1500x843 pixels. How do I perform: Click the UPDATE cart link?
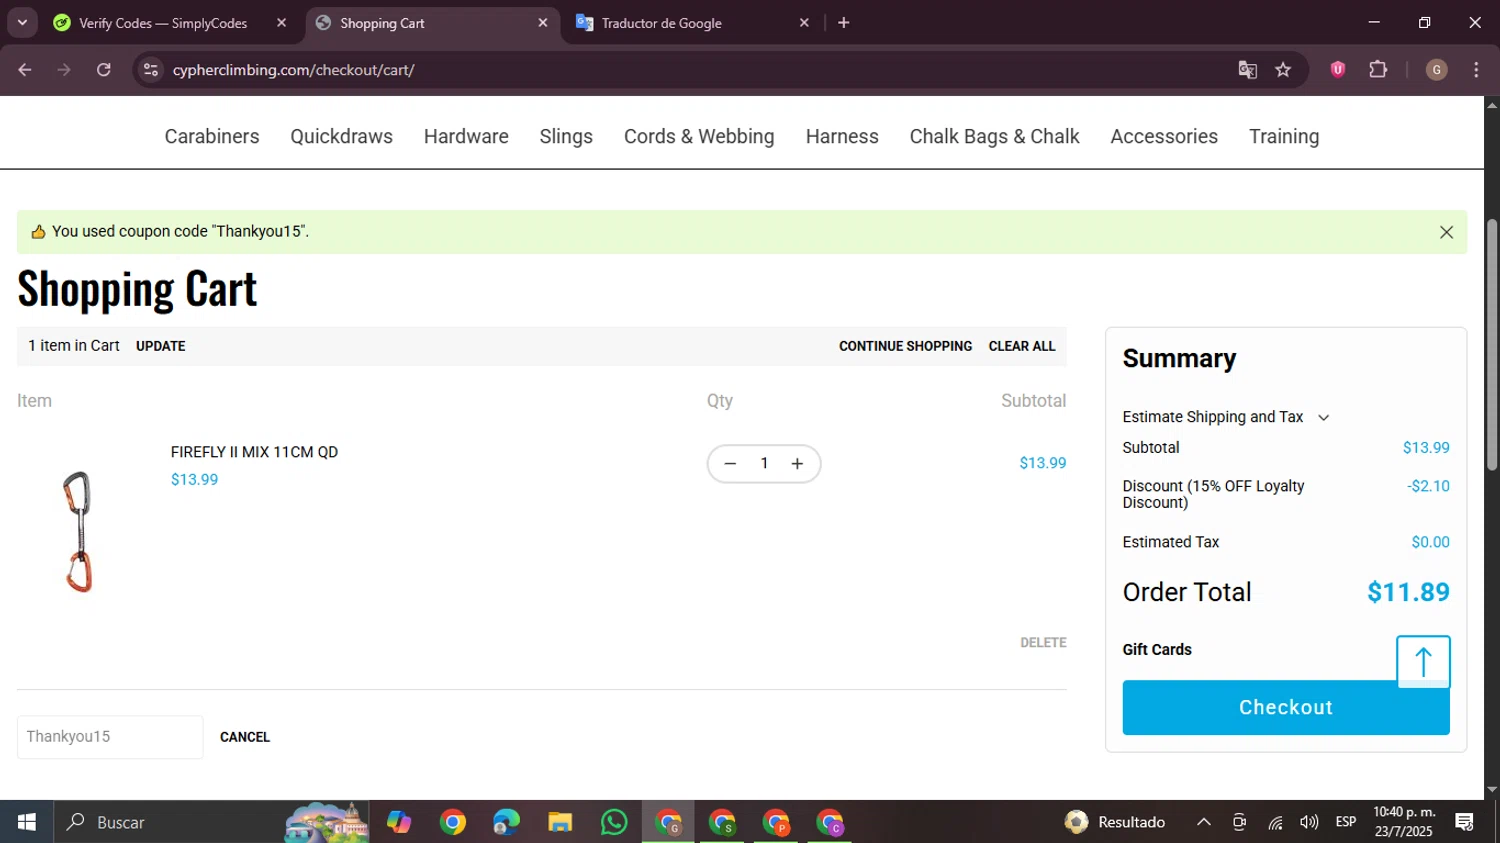tap(161, 346)
